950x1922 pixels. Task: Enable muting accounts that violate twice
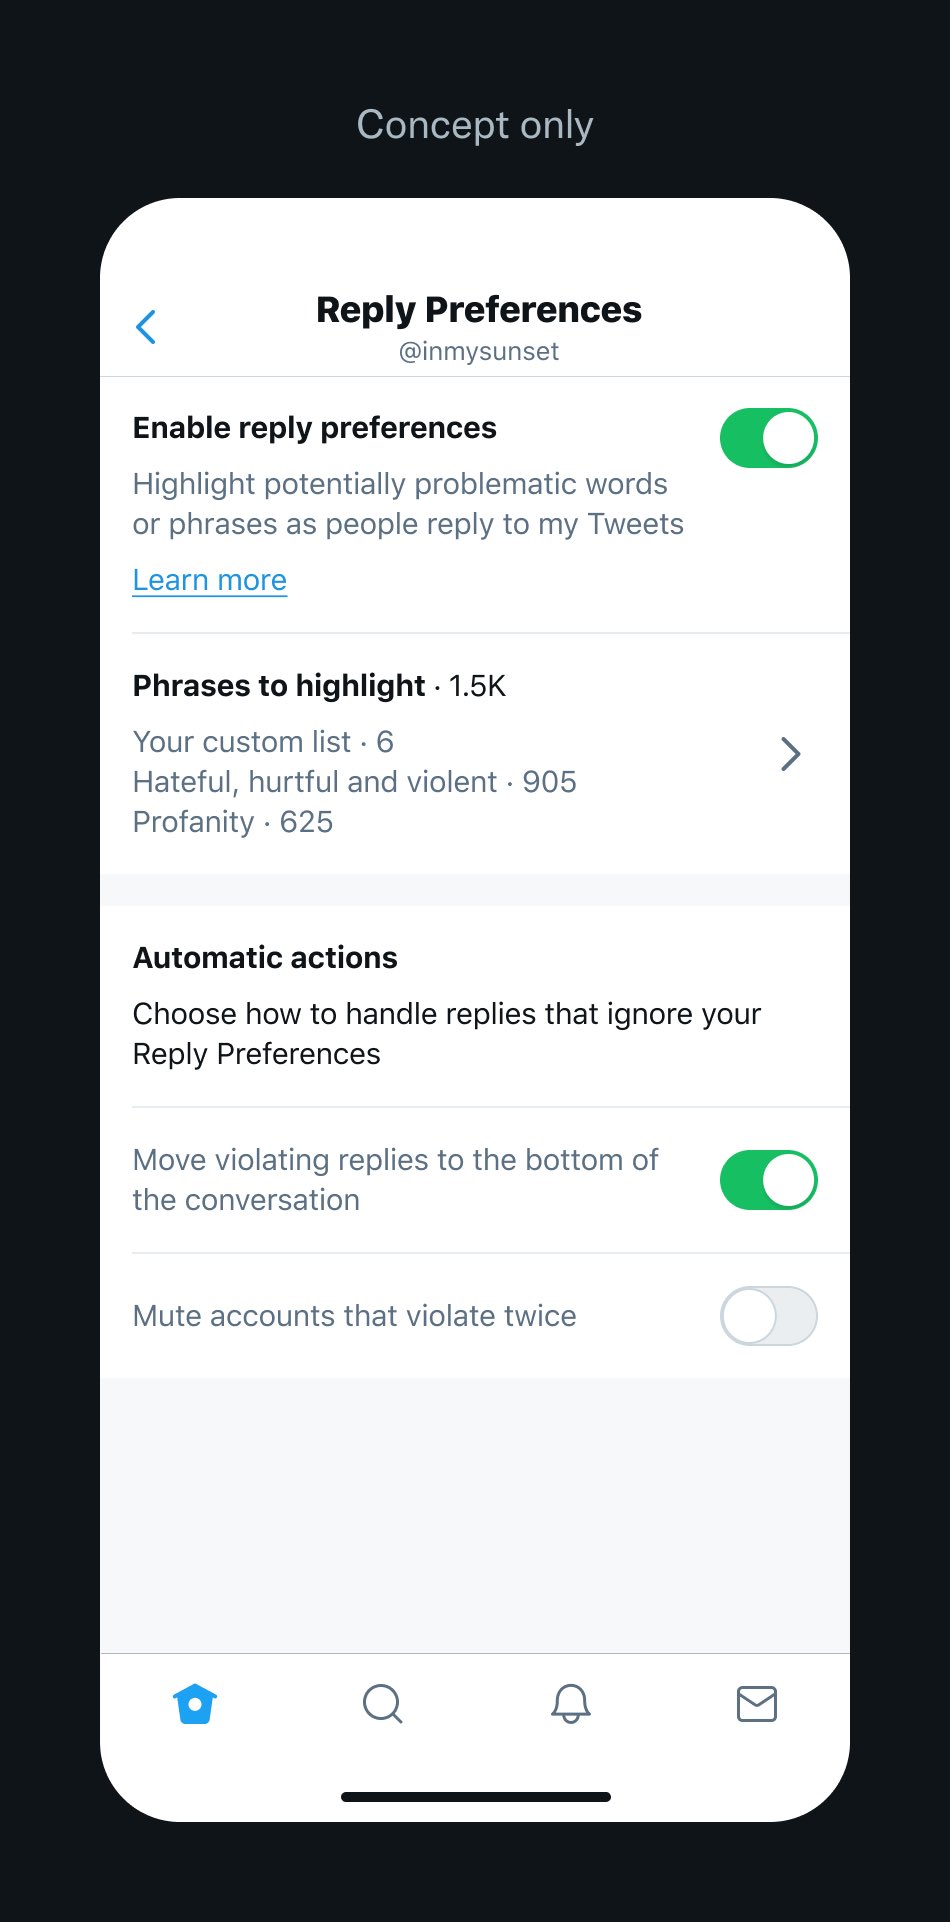pyautogui.click(x=768, y=1316)
